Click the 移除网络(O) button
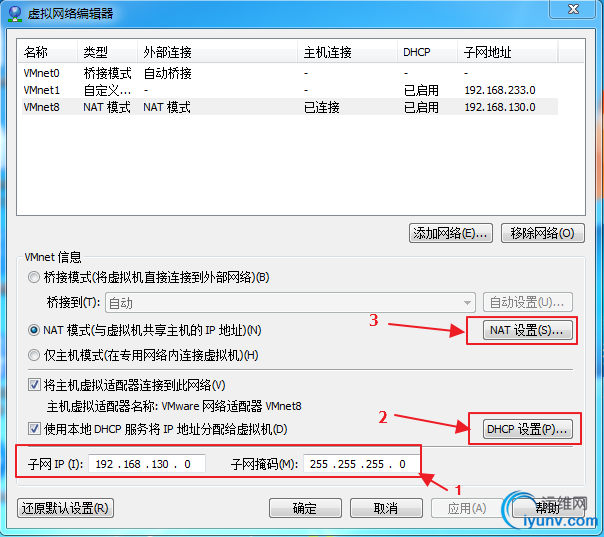This screenshot has width=604, height=537. (543, 233)
